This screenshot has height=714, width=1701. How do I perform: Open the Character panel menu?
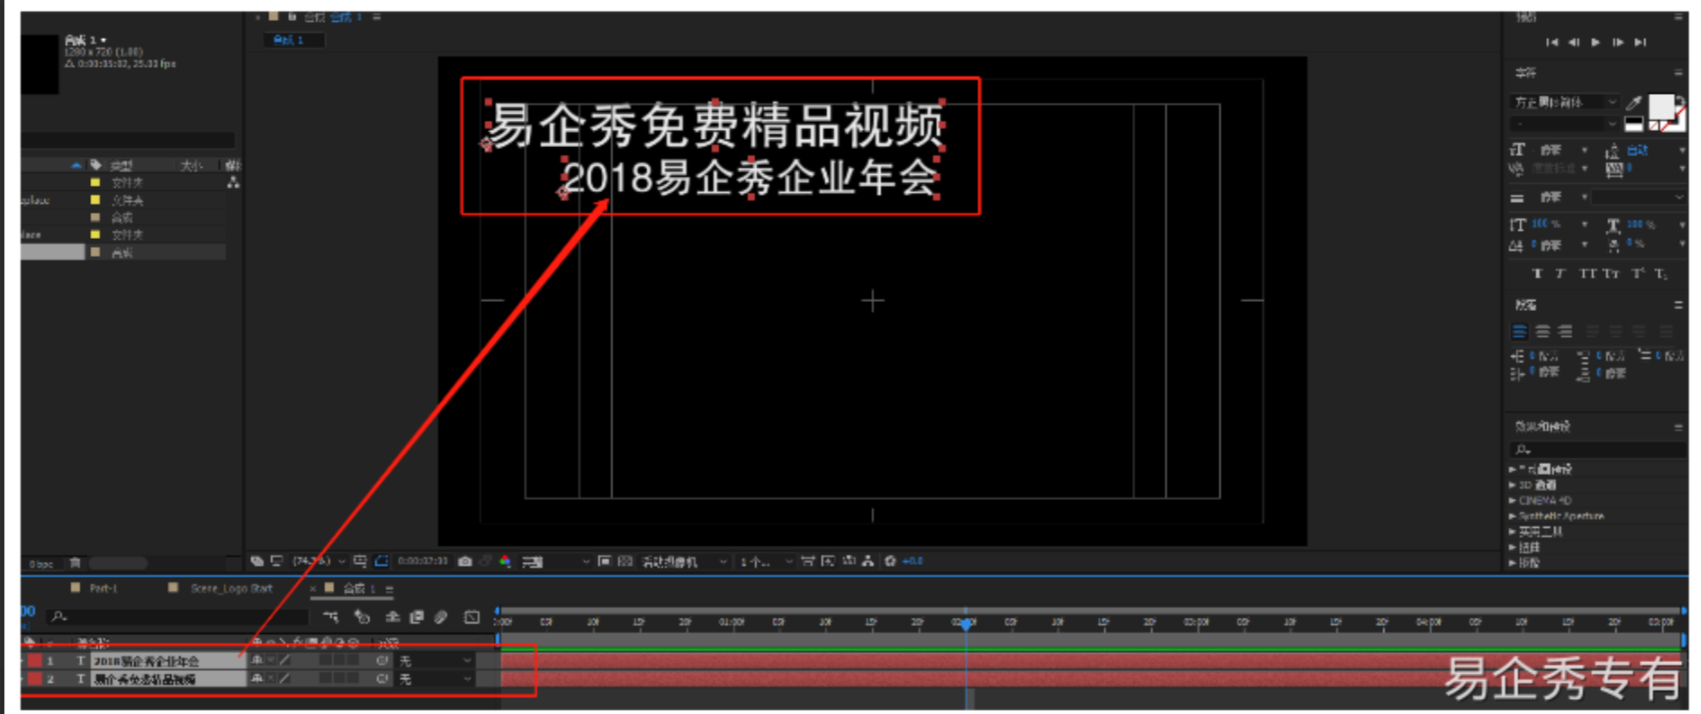click(1679, 73)
